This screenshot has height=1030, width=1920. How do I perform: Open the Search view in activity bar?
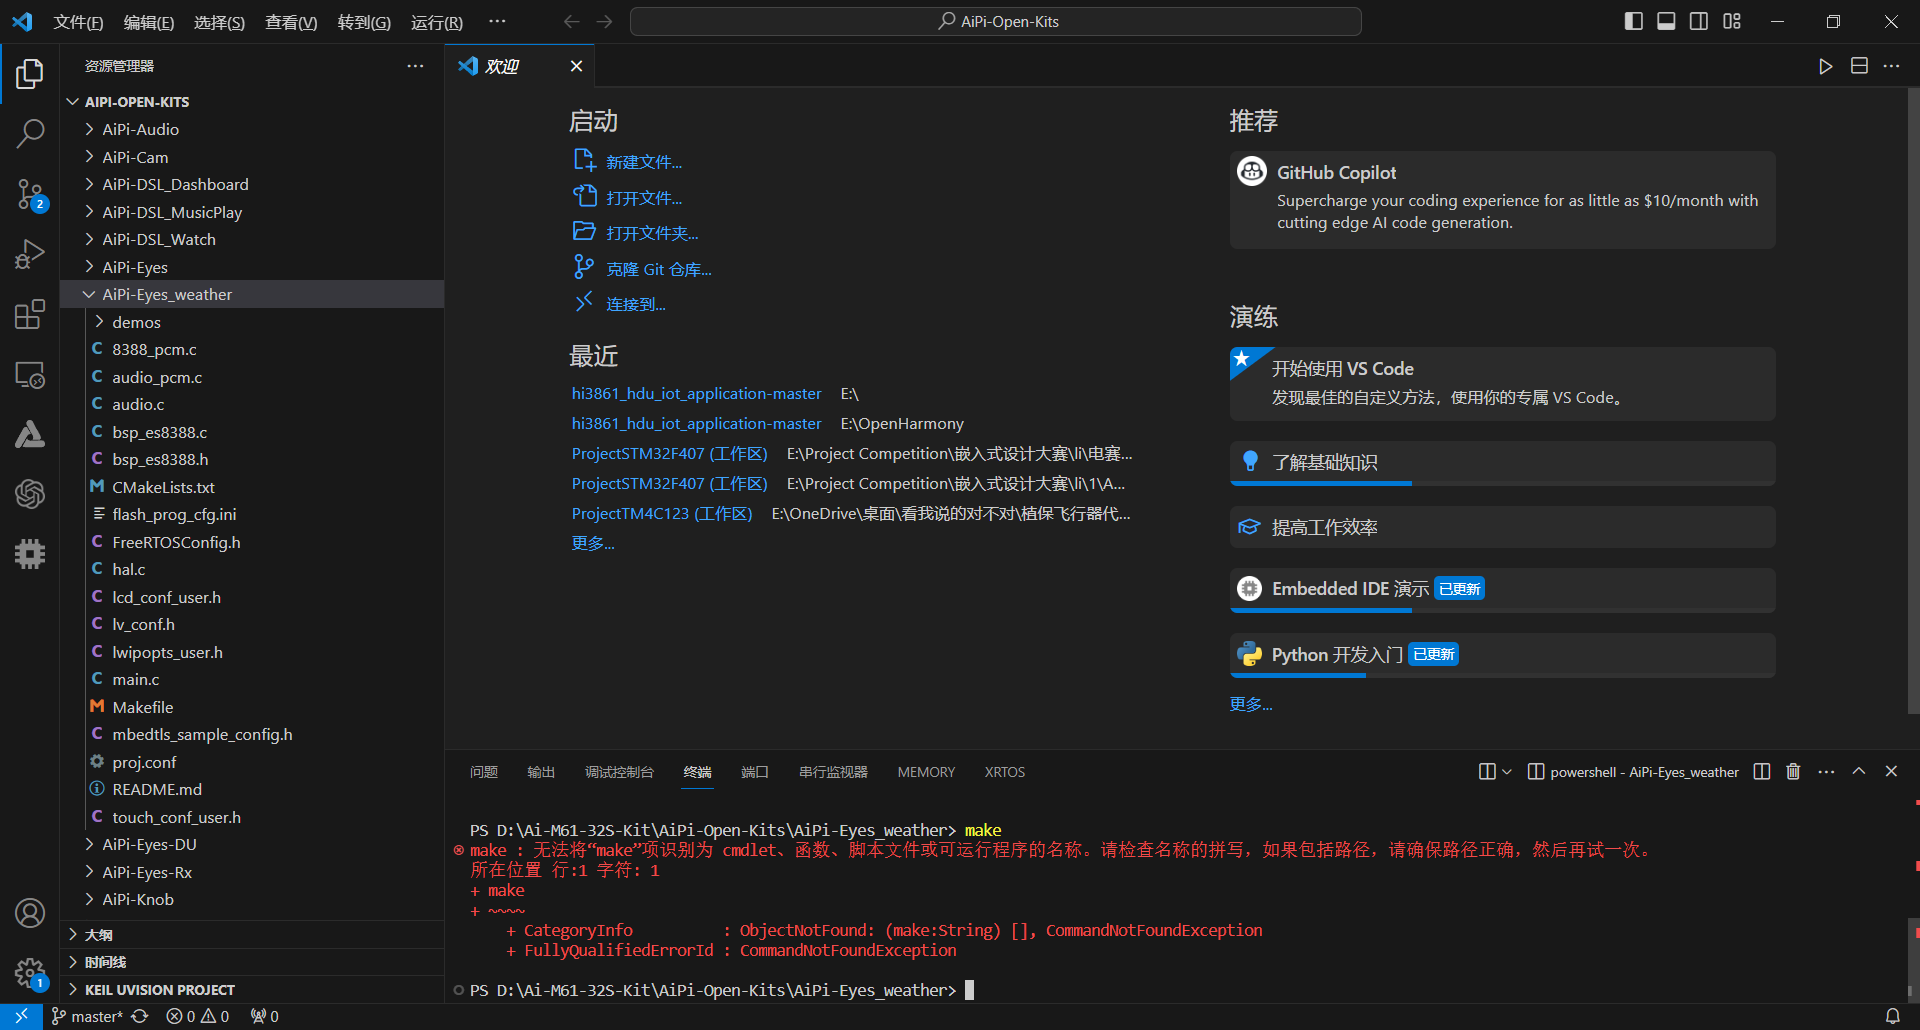tap(30, 133)
